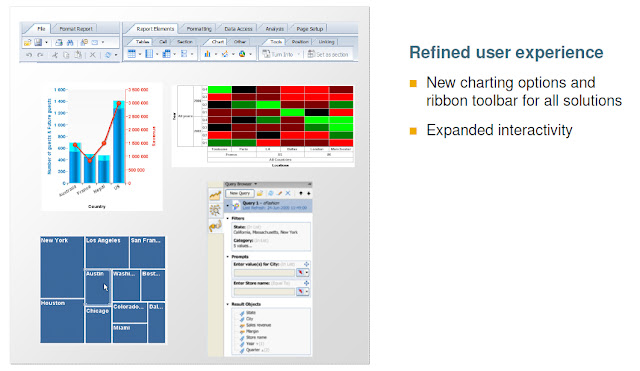Insert a line chart using the line chart icon

point(224,54)
